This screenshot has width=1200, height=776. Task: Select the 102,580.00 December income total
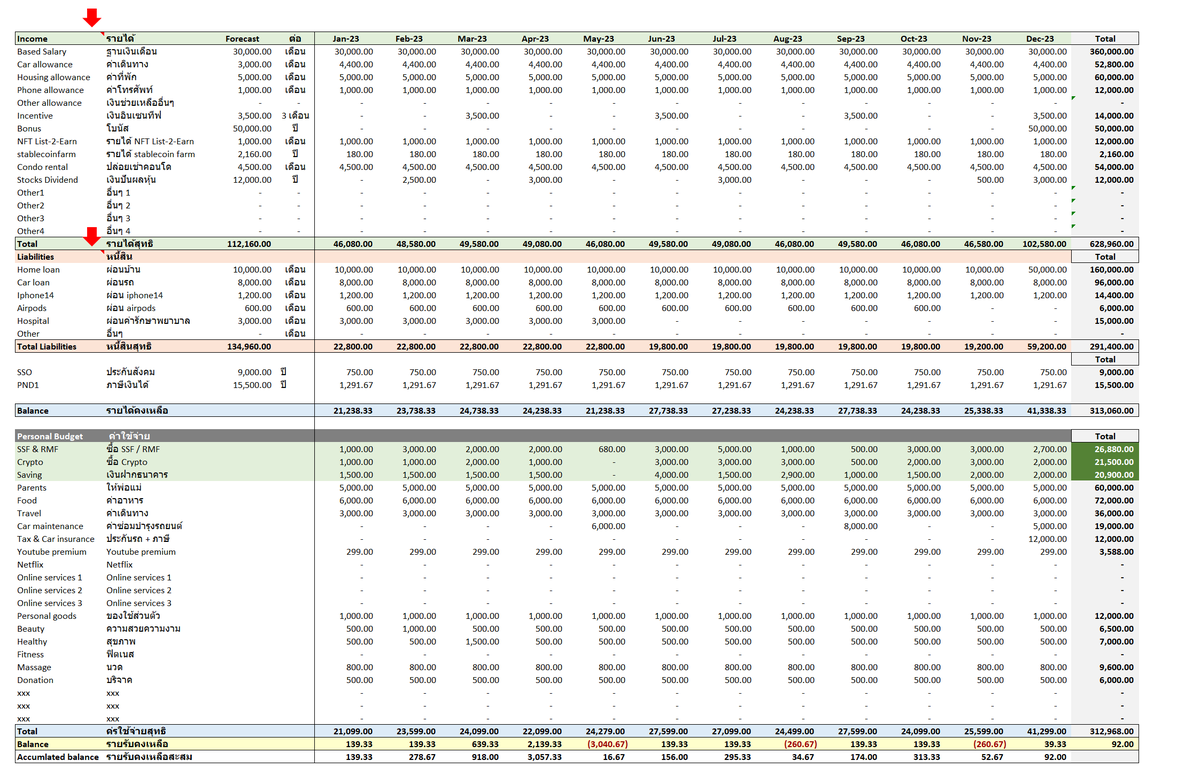click(x=1047, y=244)
